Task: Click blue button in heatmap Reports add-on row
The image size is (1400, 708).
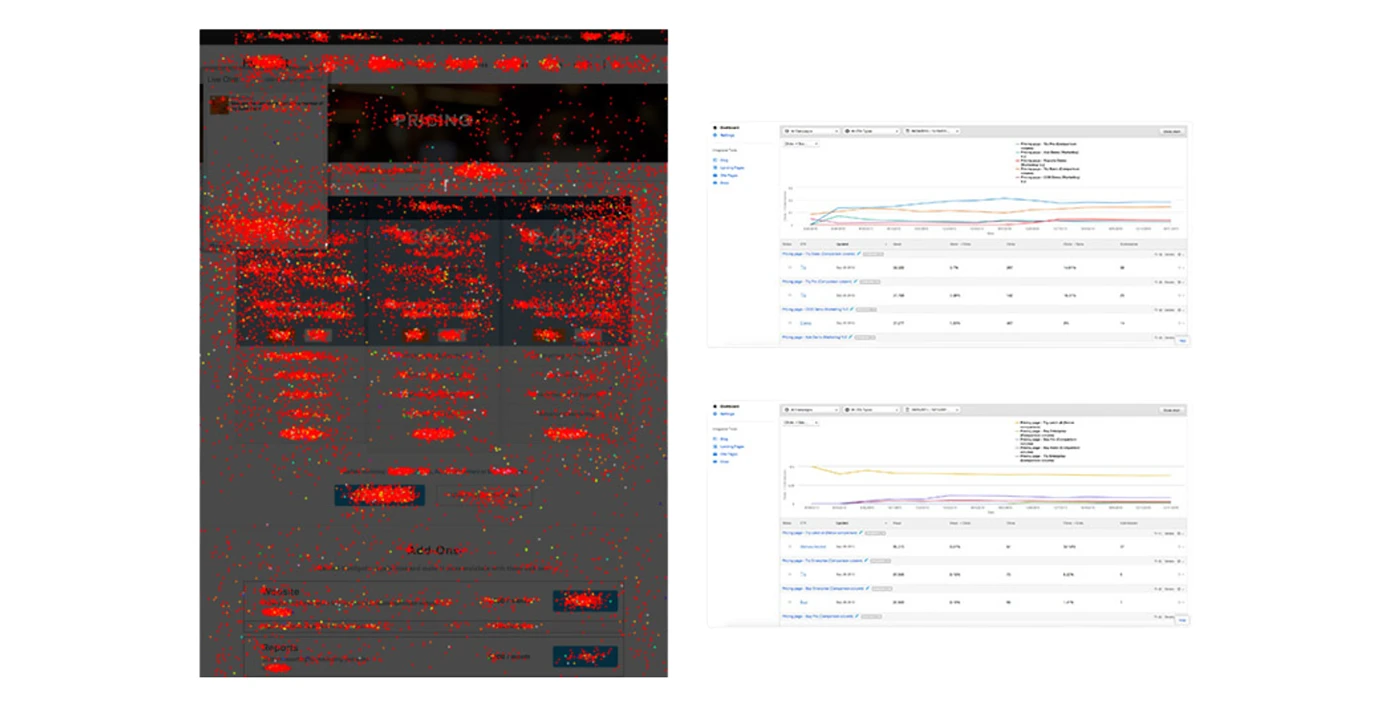Action: point(585,657)
